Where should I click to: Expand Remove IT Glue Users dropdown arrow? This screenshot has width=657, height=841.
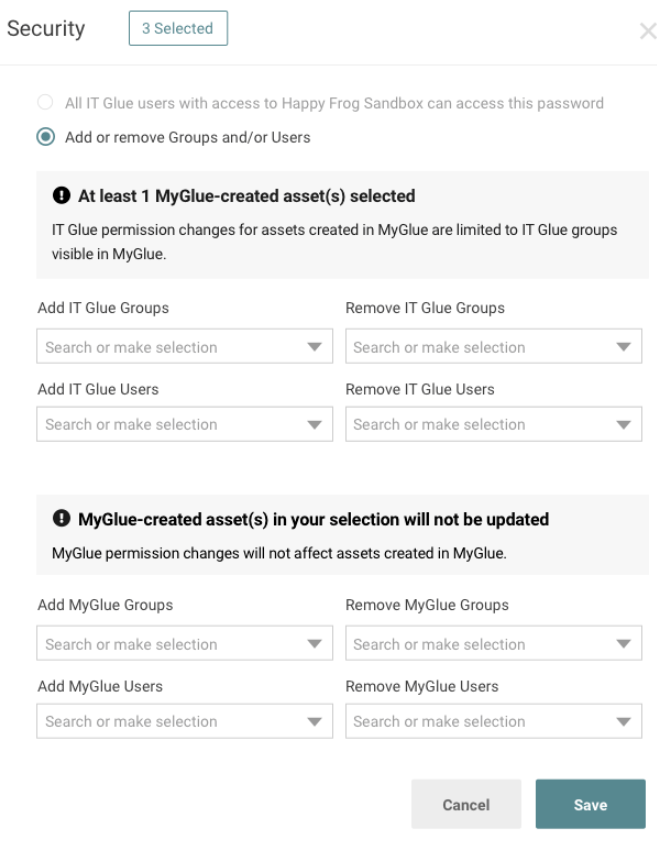click(x=623, y=425)
